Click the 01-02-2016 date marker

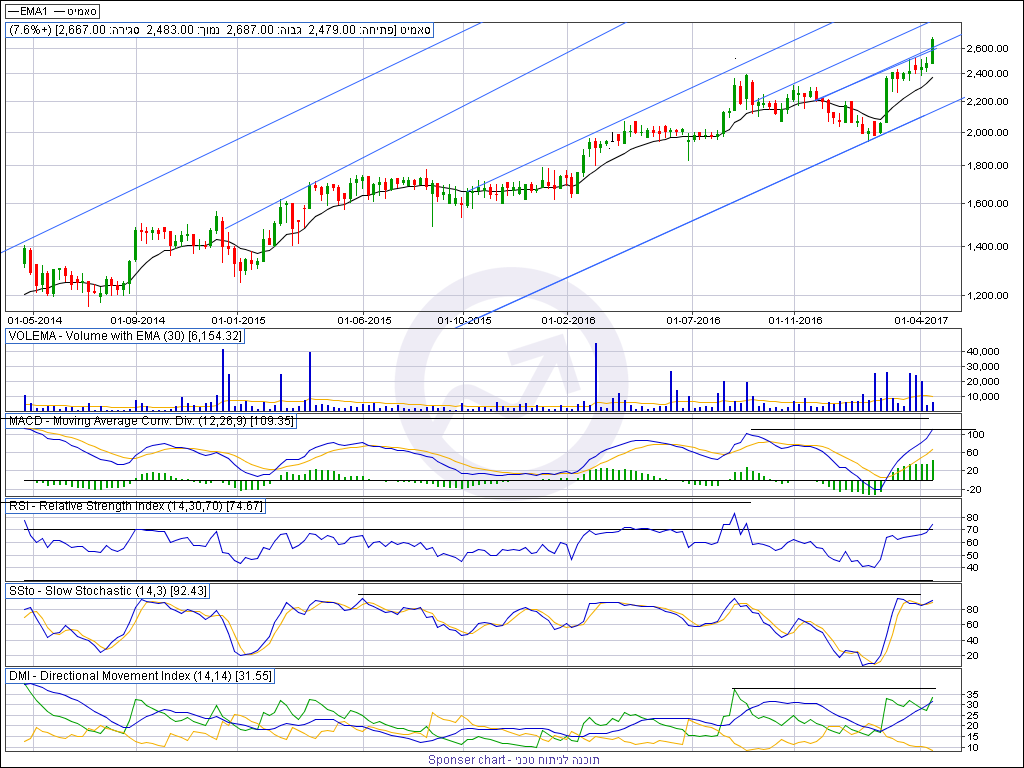[x=568, y=321]
